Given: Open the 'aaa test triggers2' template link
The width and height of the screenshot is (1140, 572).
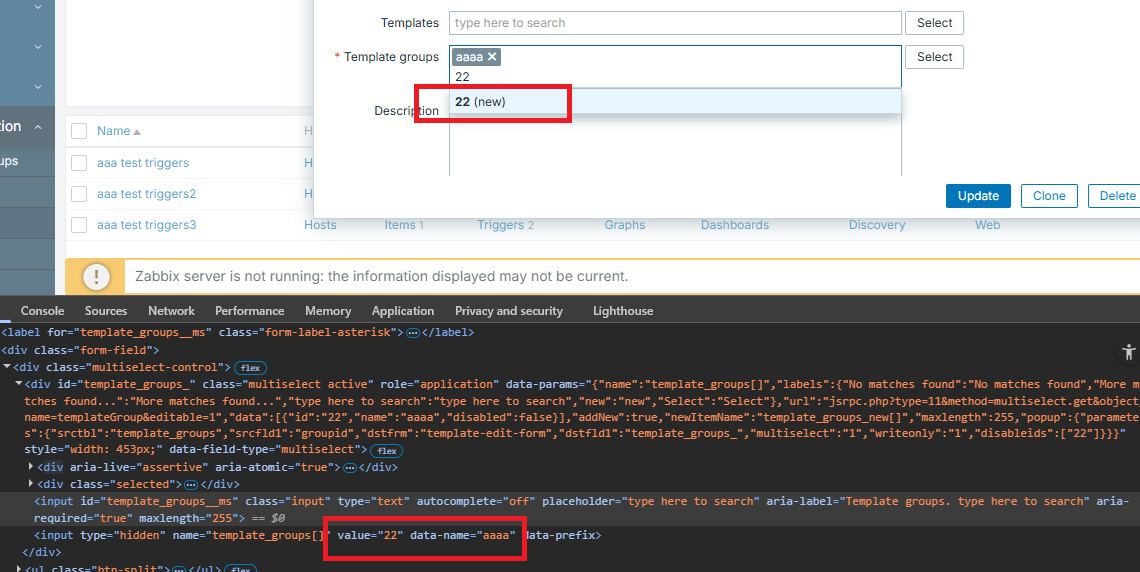Looking at the screenshot, I should 146,194.
